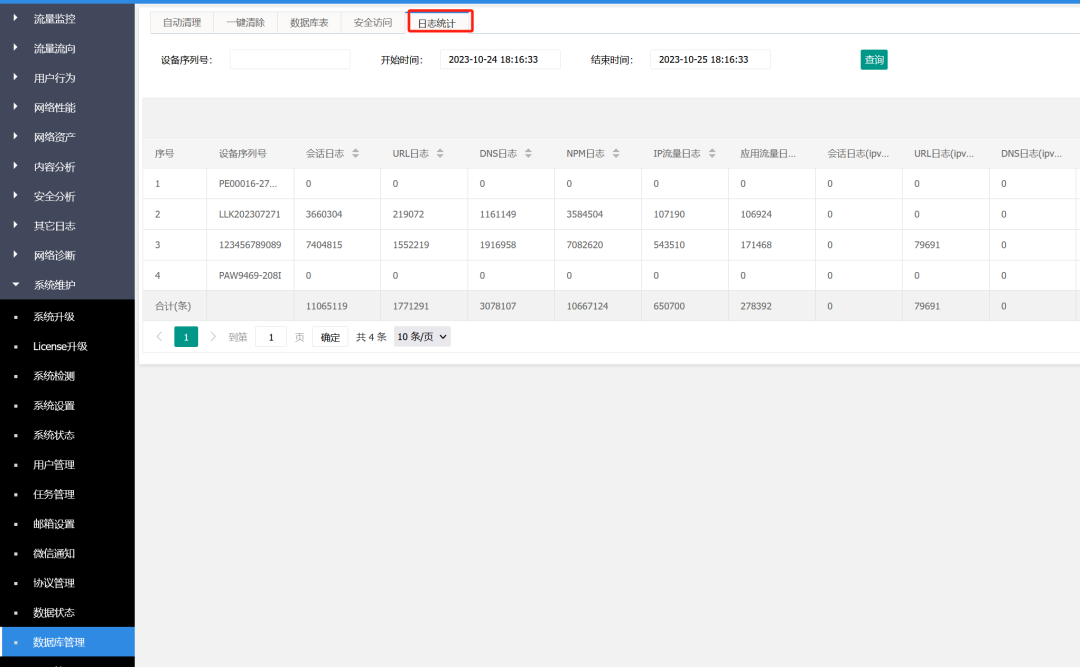Switch to the 数据库表 tab
Viewport: 1080px width, 667px height.
click(x=309, y=23)
